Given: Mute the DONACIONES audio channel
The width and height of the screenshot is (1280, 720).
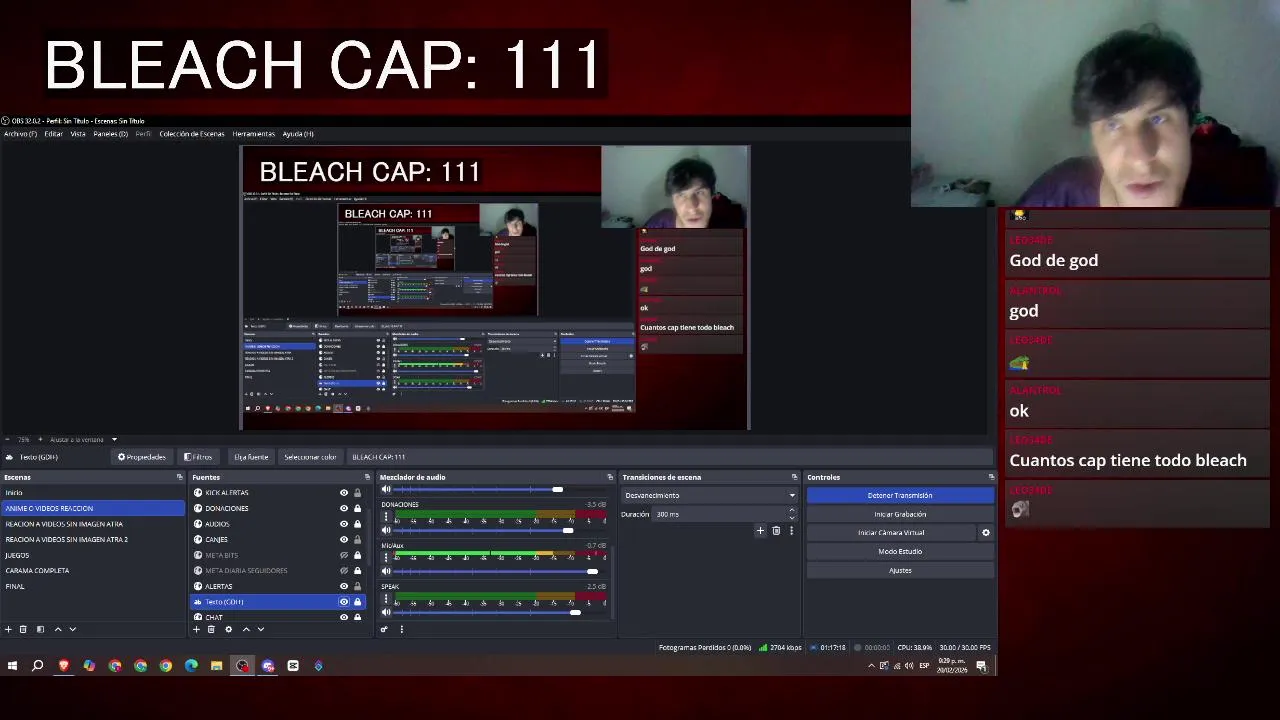Looking at the screenshot, I should click(386, 530).
